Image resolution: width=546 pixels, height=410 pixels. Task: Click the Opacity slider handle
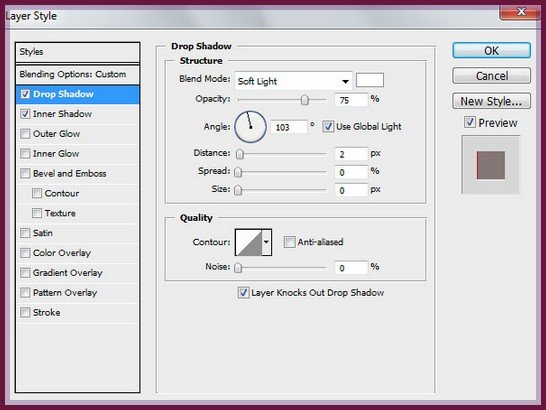coord(305,100)
